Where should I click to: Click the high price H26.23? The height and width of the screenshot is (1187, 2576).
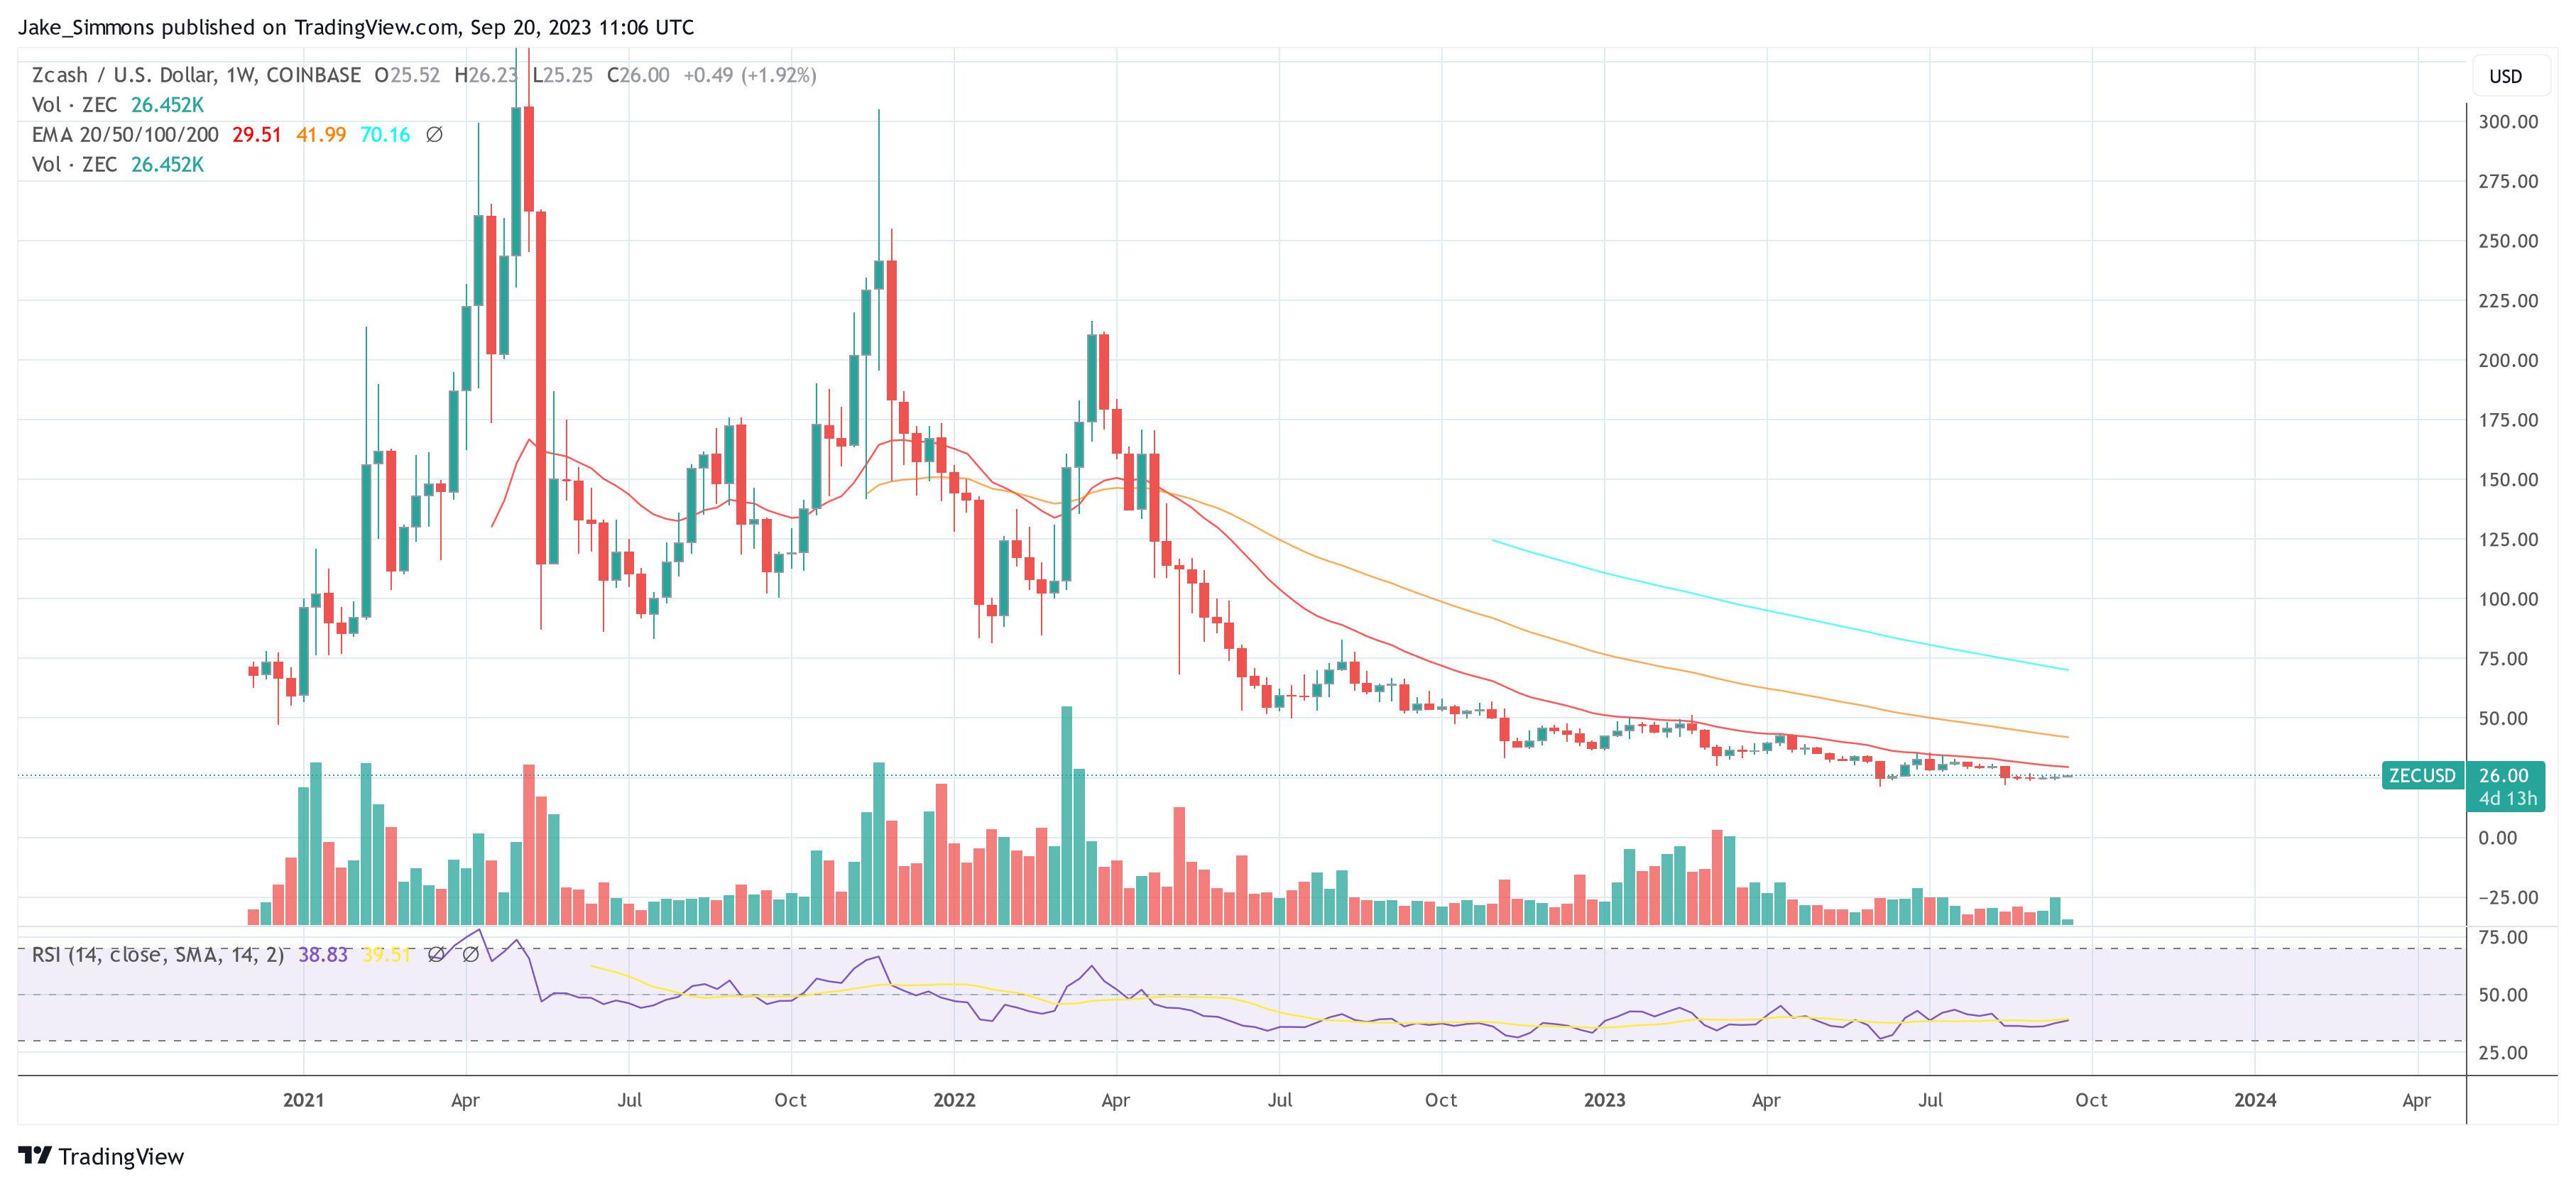(x=486, y=75)
